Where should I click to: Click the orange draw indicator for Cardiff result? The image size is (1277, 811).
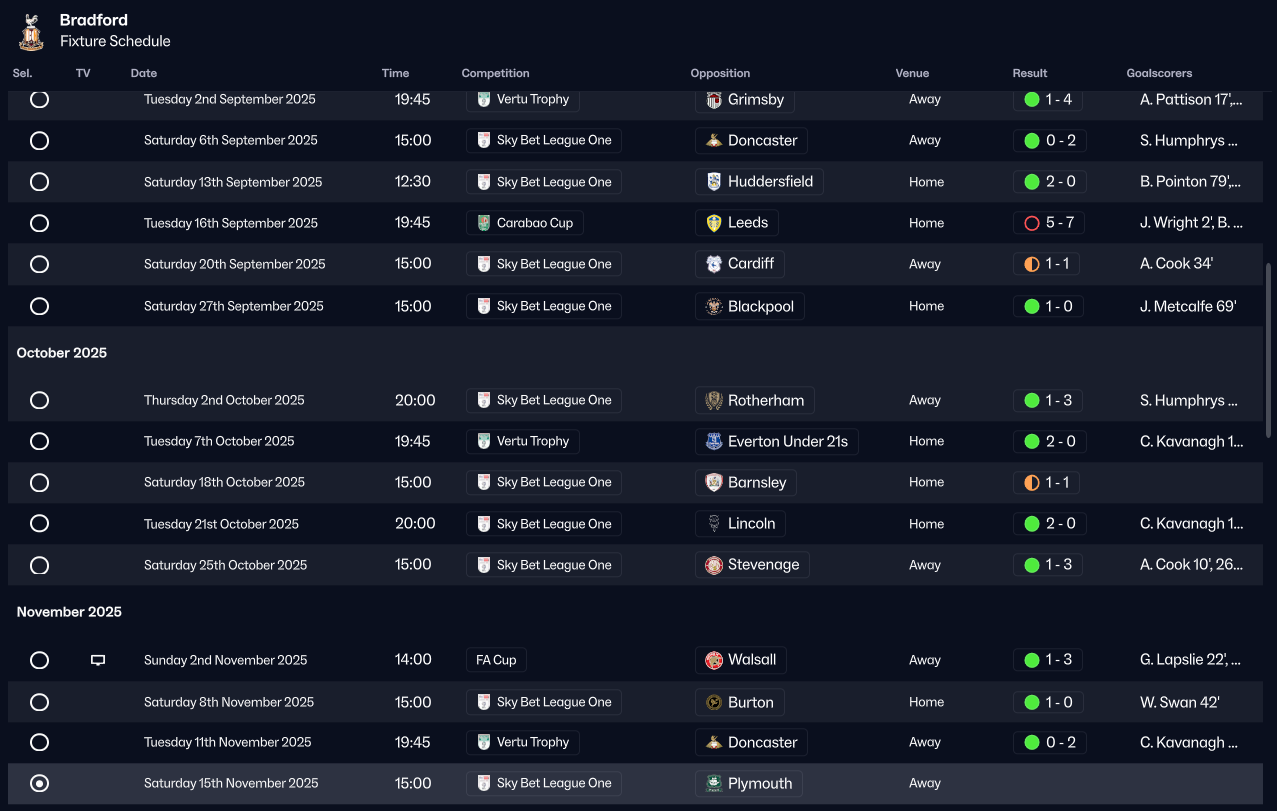tap(1032, 264)
